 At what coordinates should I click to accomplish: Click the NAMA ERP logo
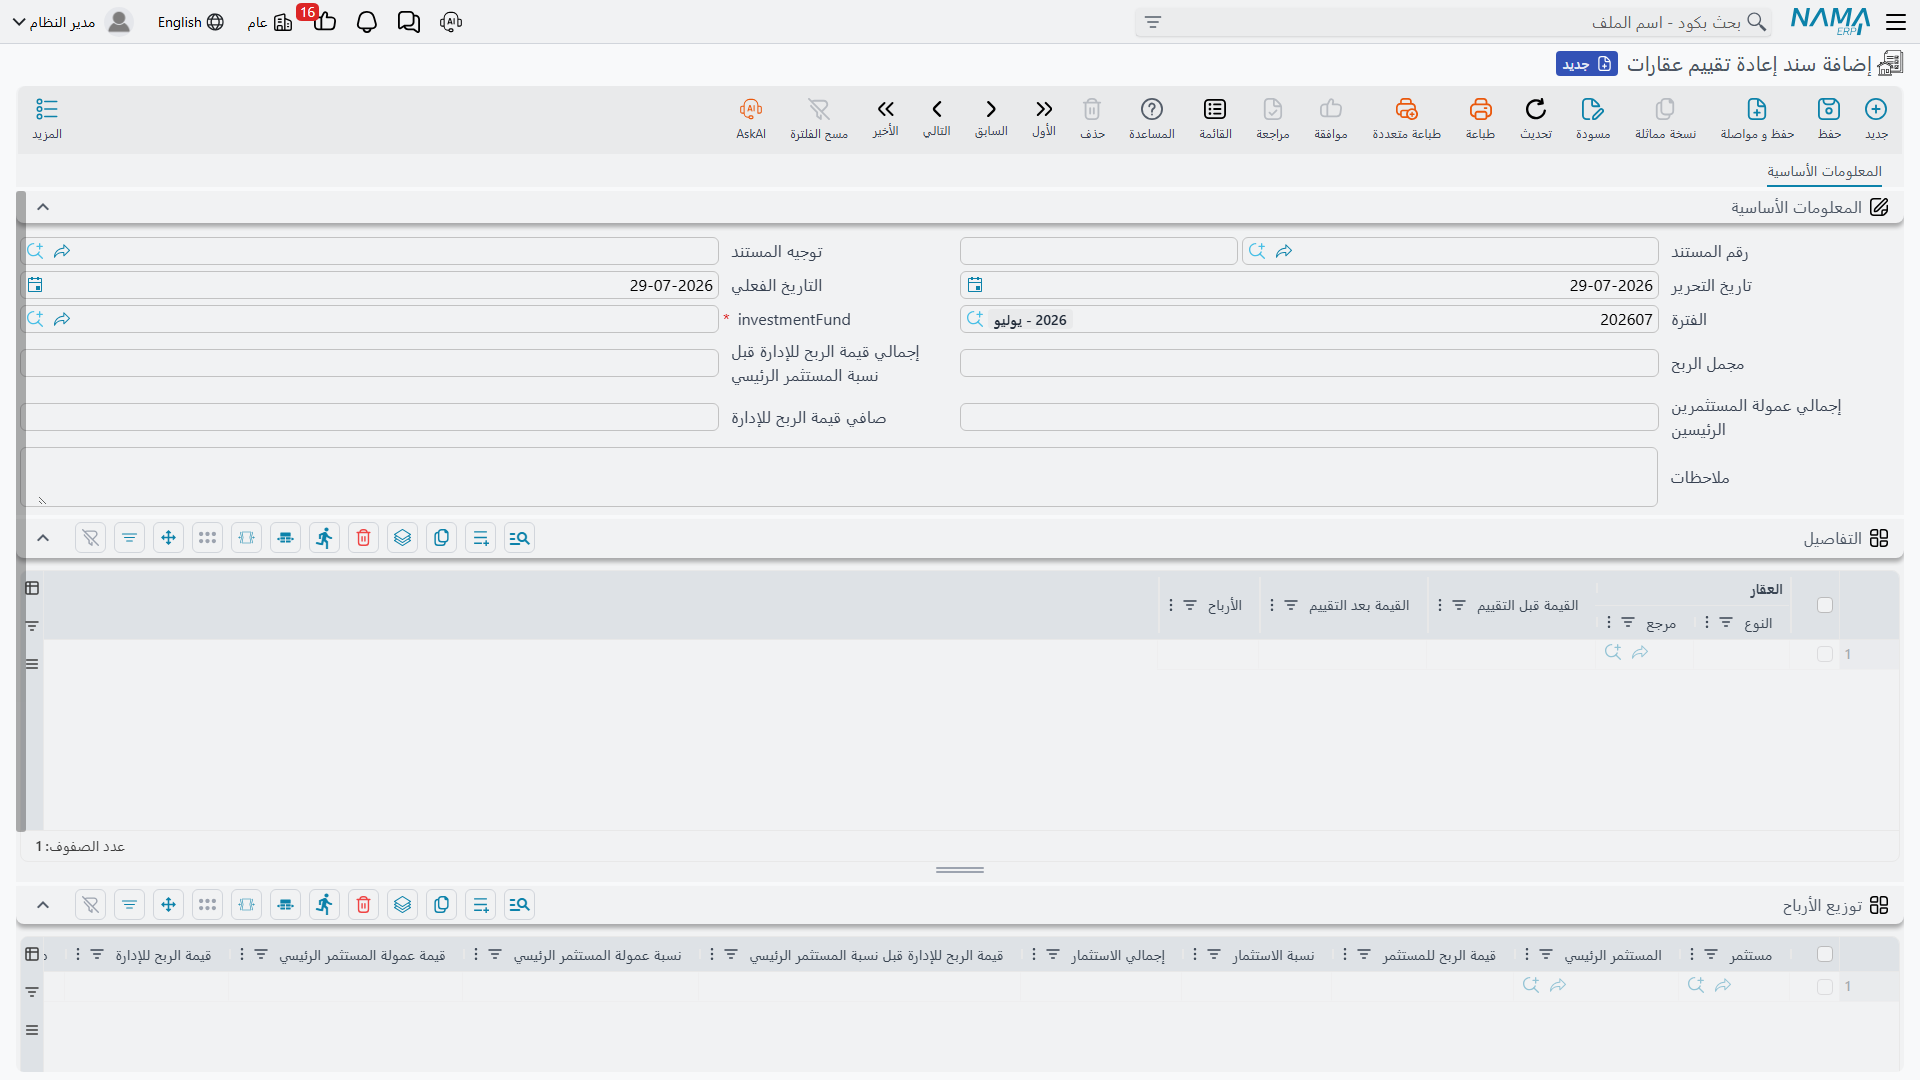1830,21
